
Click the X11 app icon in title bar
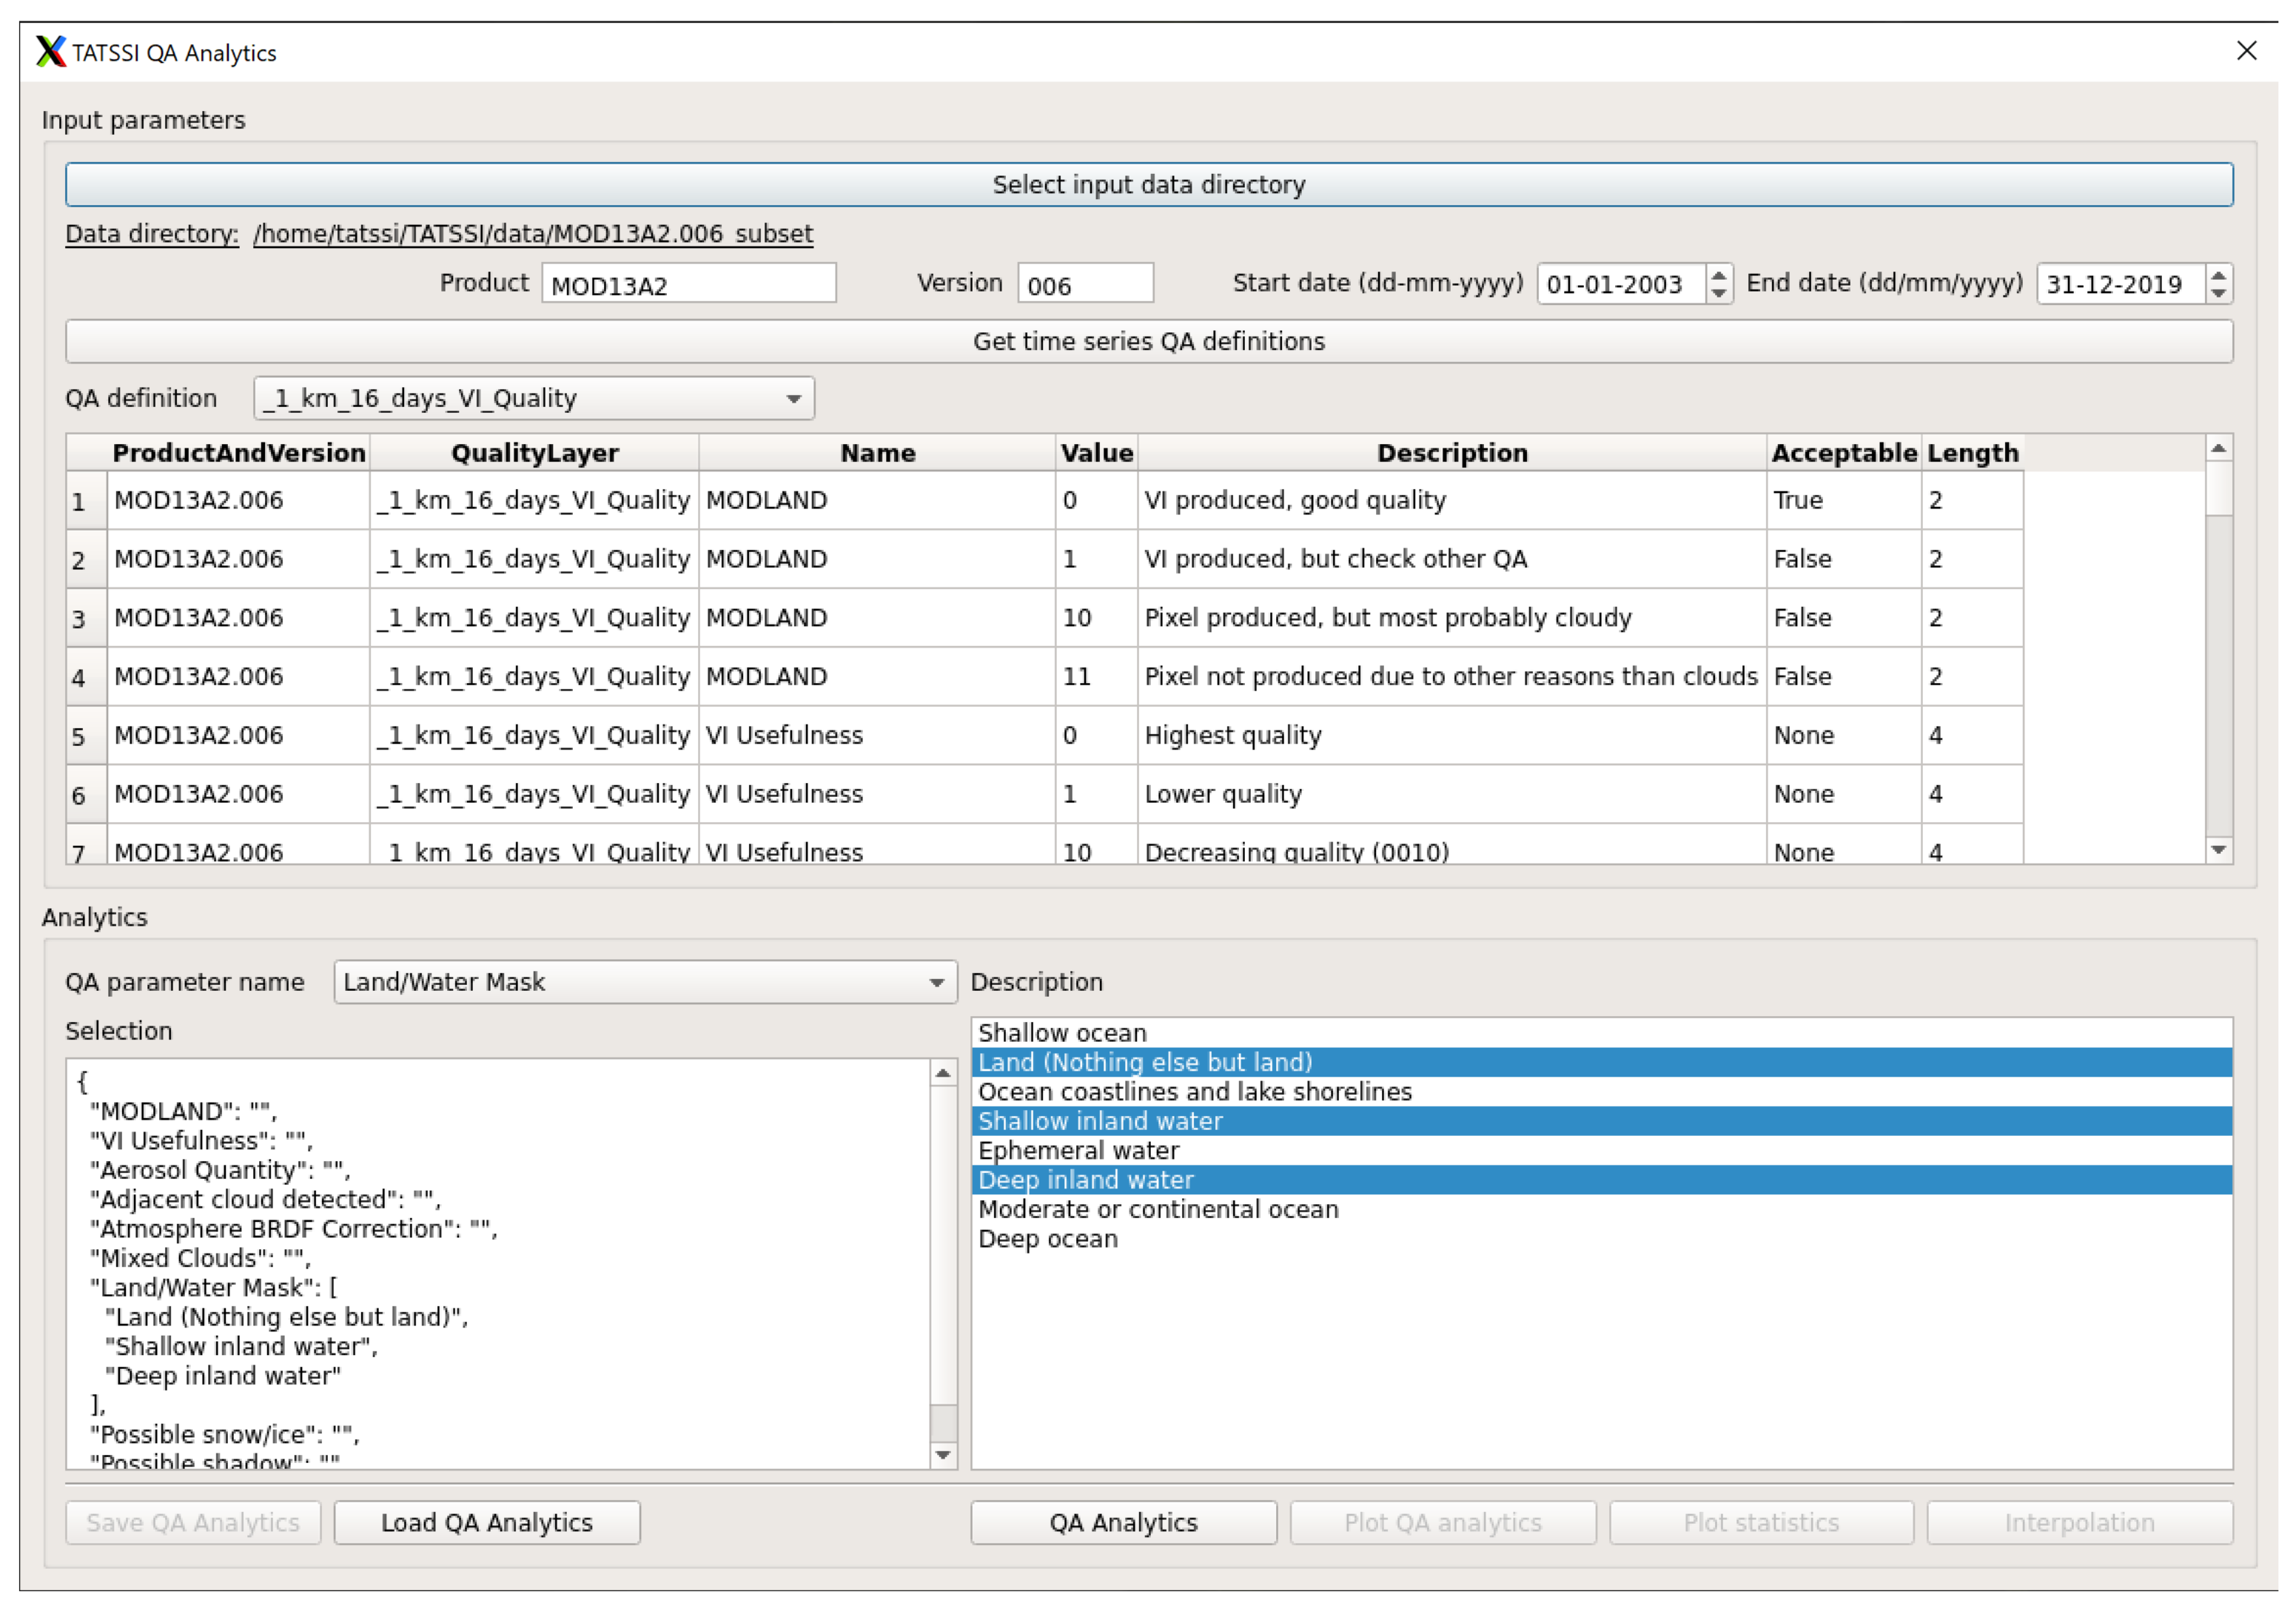[x=50, y=52]
